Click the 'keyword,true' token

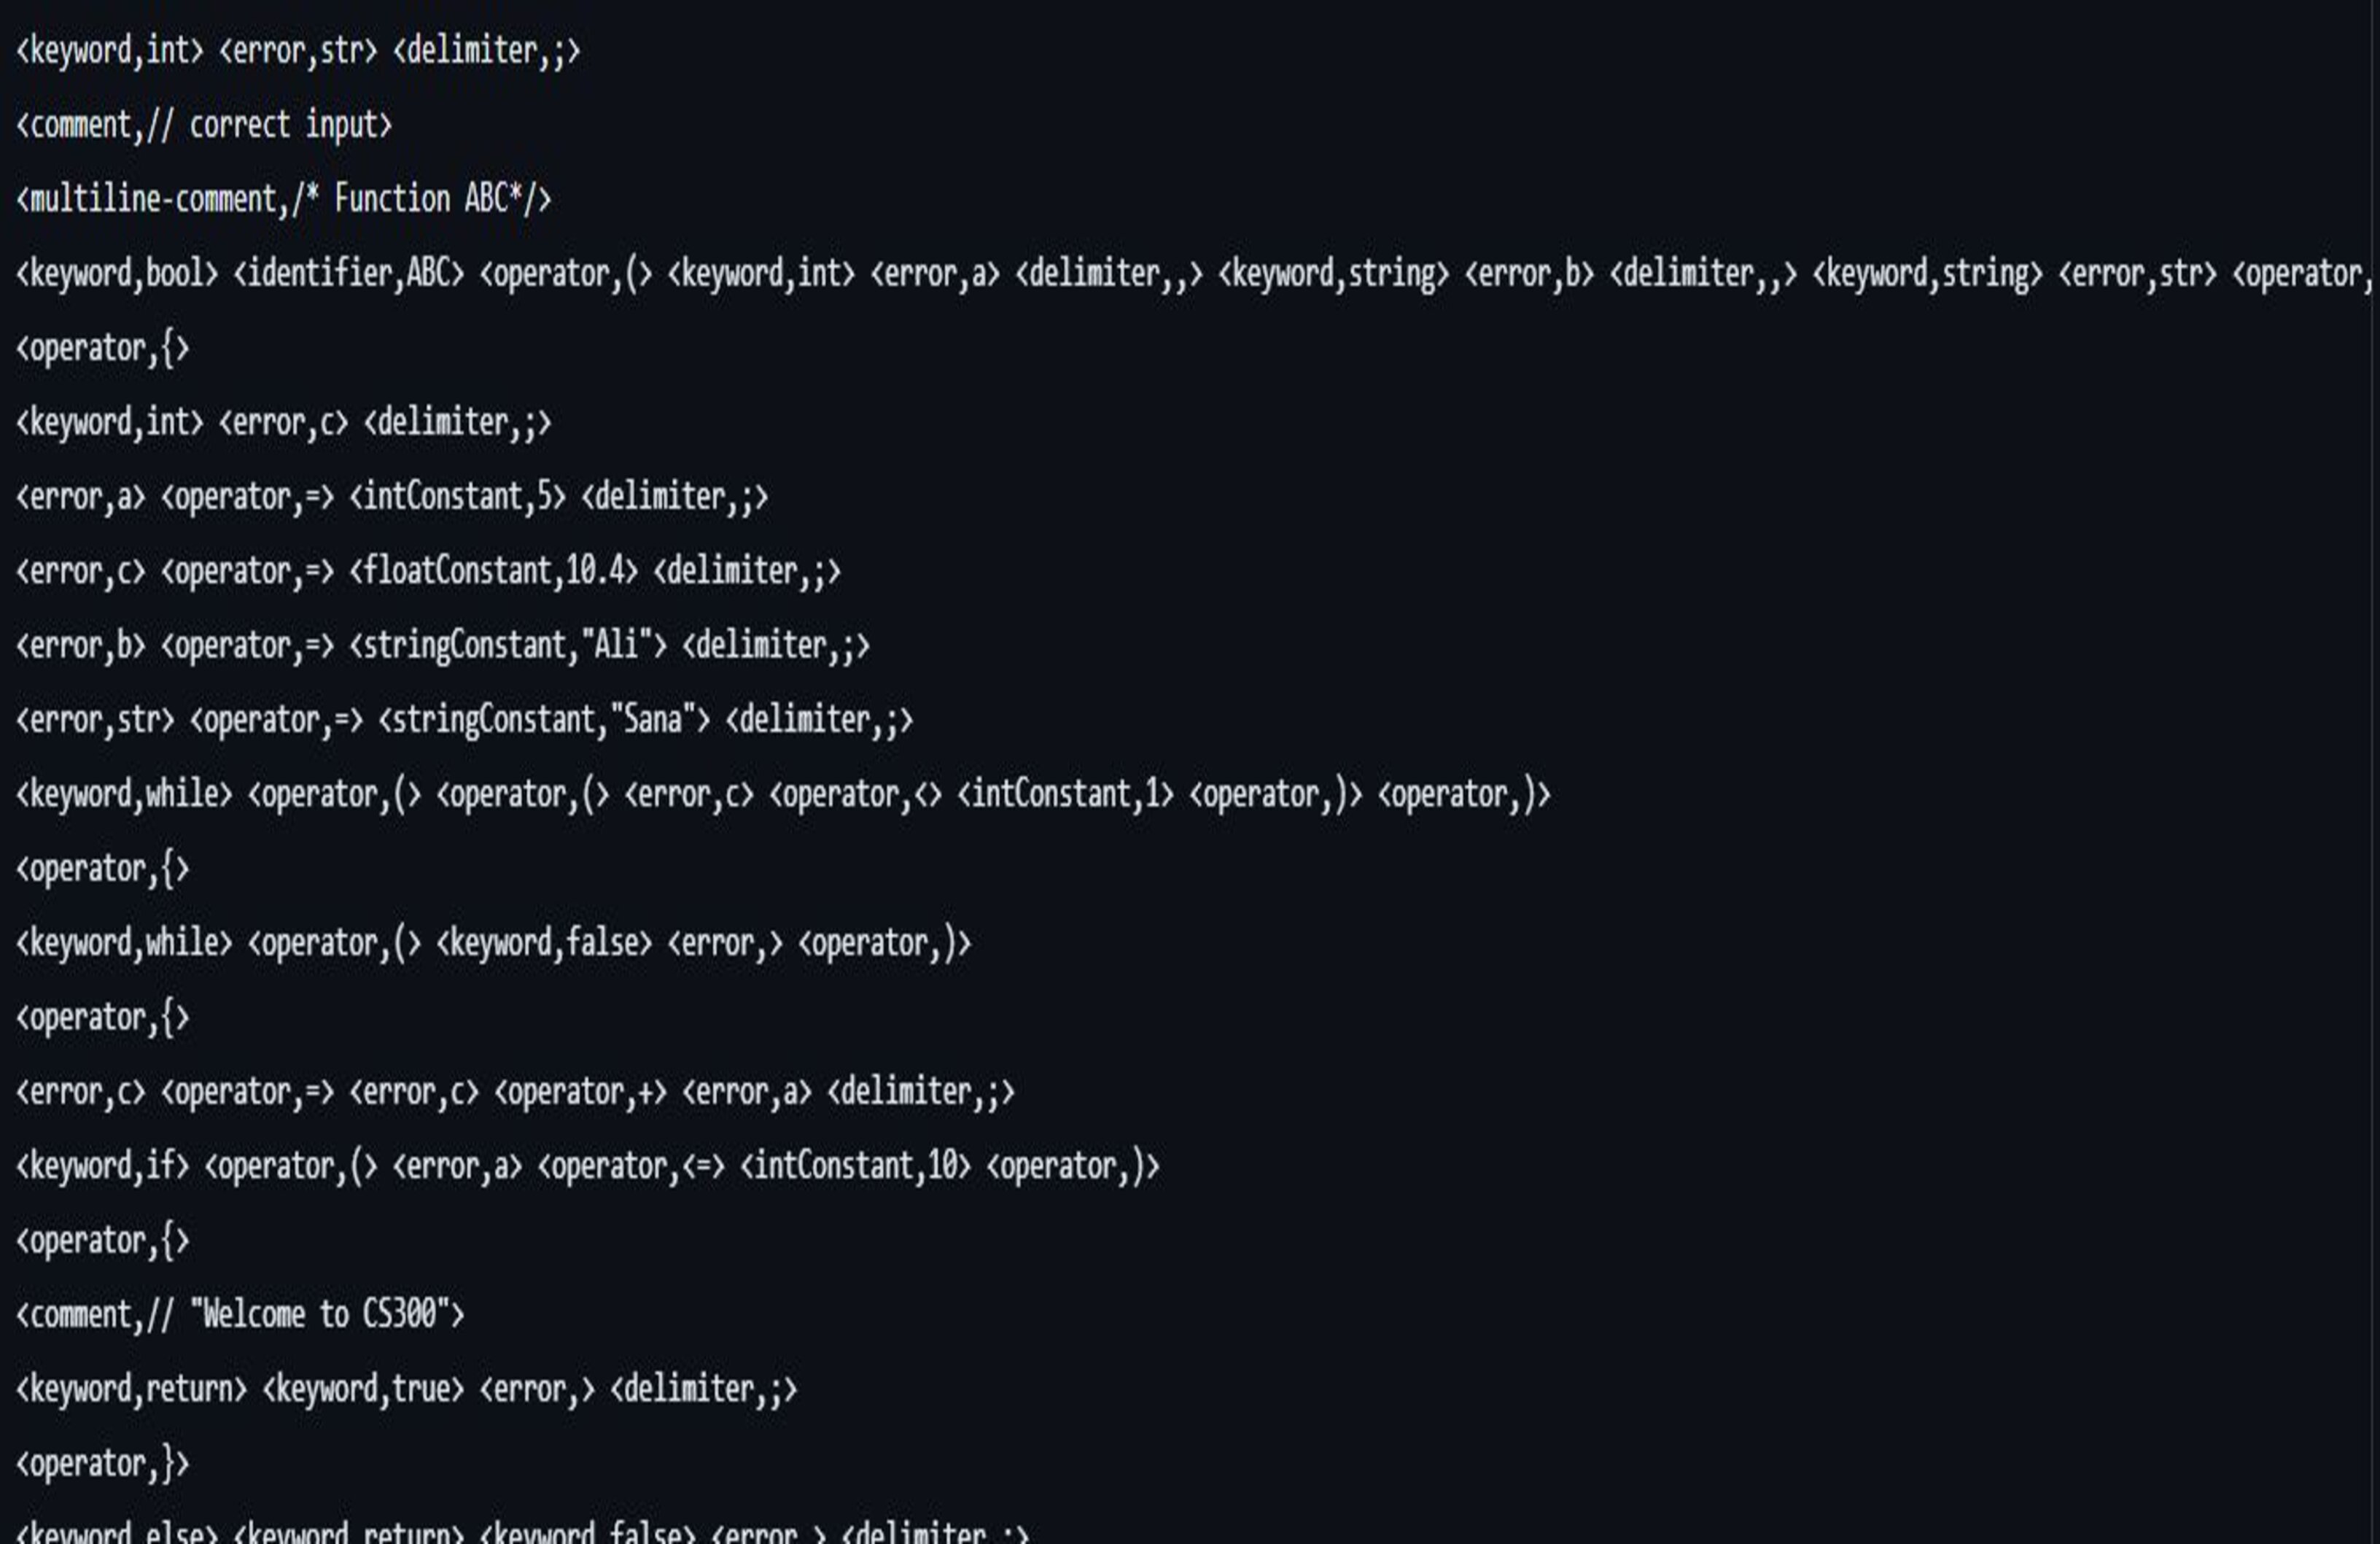[363, 1389]
